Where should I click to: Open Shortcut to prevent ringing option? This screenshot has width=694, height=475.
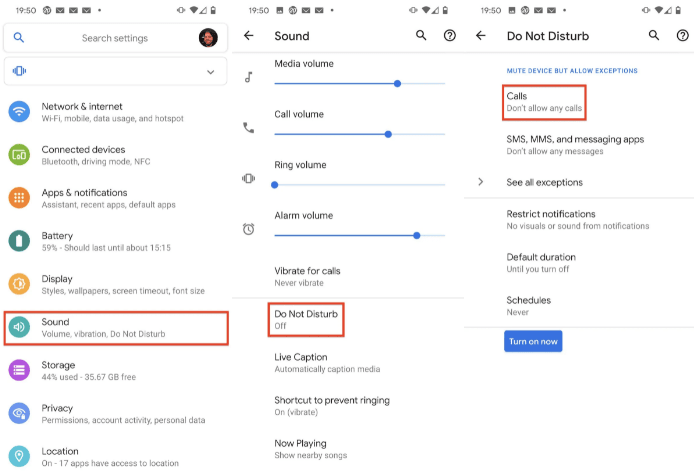pos(347,406)
